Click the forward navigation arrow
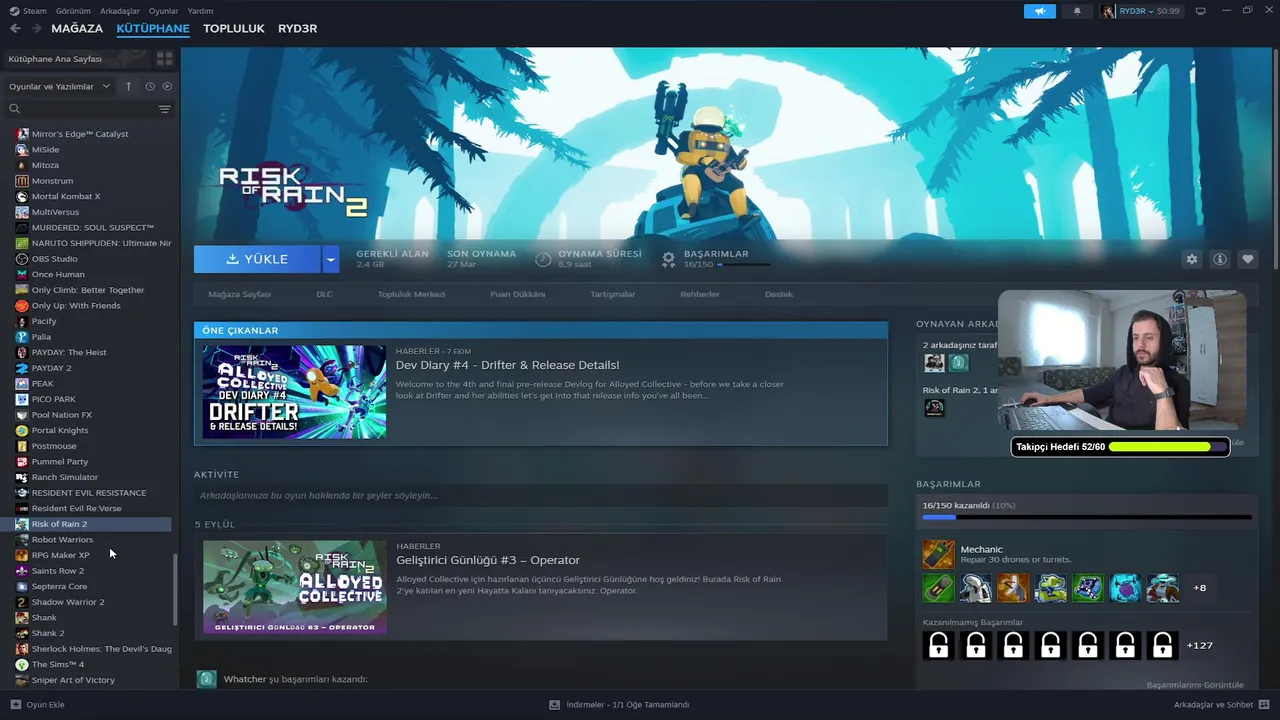The height and width of the screenshot is (720, 1280). coord(37,28)
